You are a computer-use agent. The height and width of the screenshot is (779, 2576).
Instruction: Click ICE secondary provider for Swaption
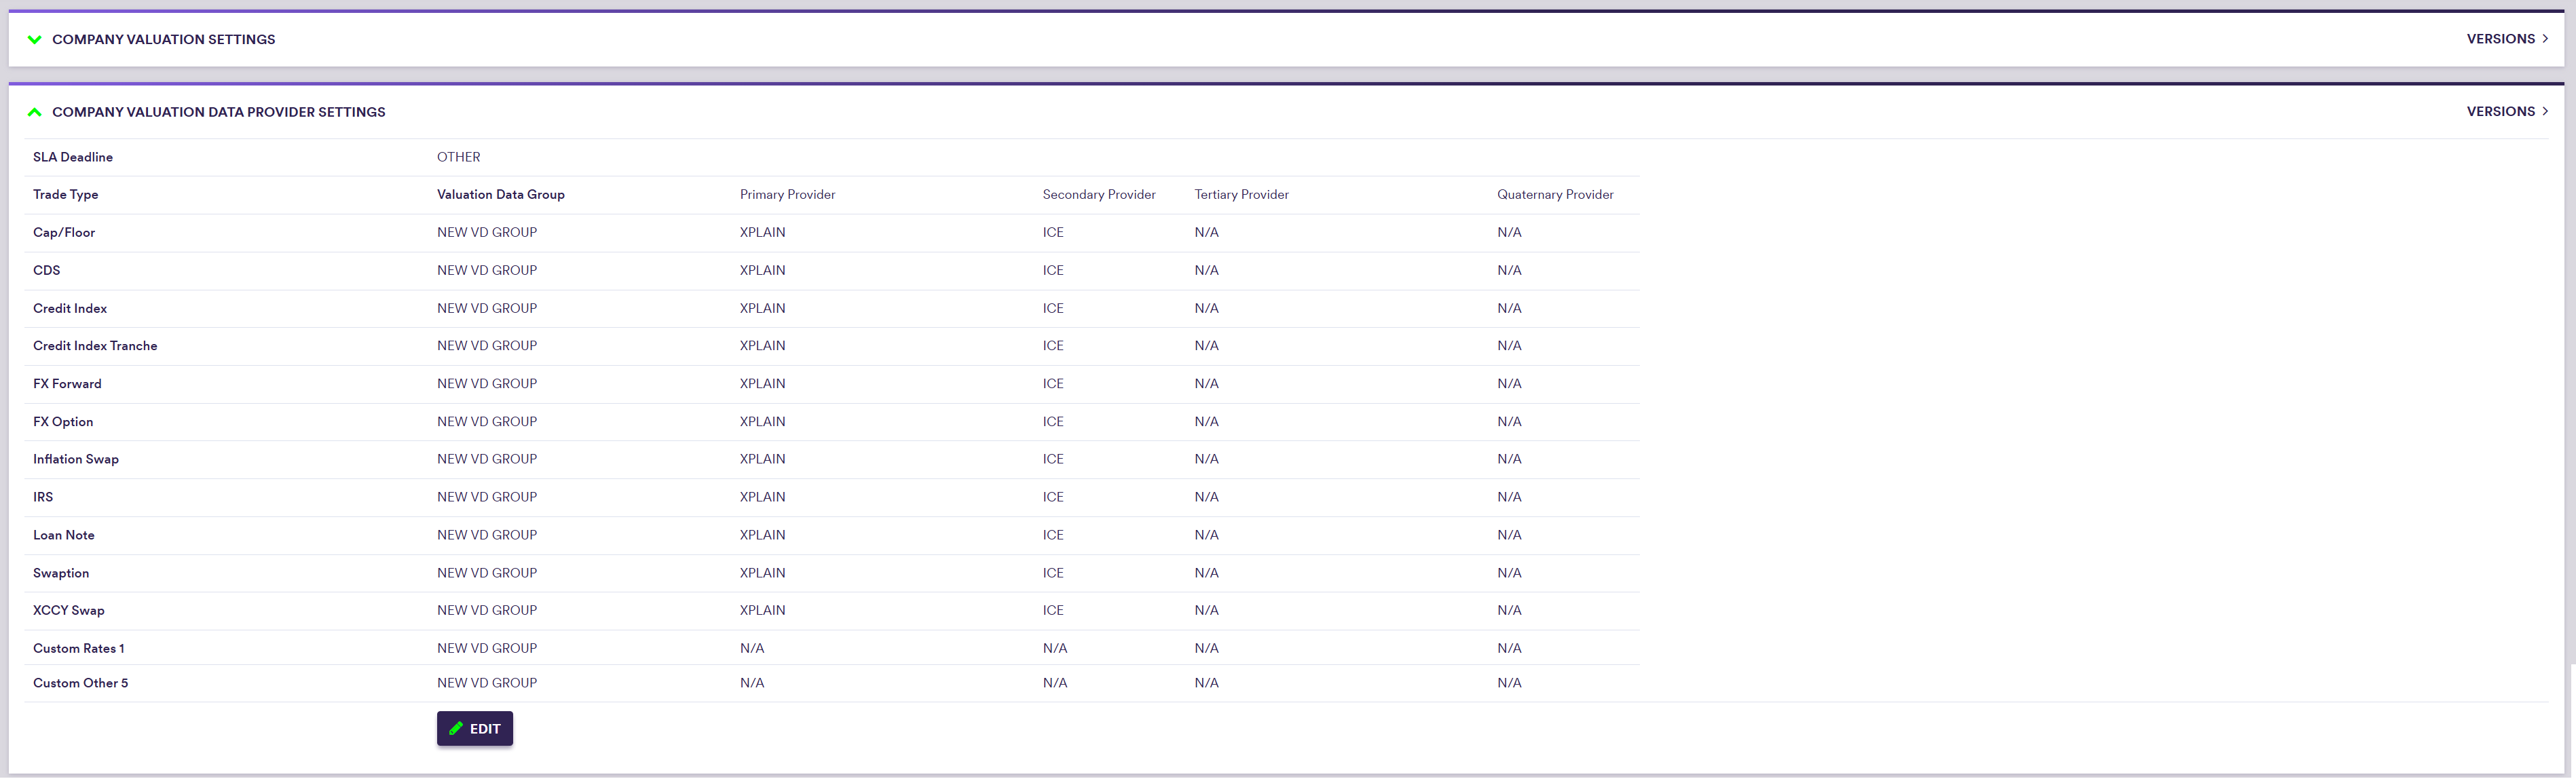tap(1053, 573)
